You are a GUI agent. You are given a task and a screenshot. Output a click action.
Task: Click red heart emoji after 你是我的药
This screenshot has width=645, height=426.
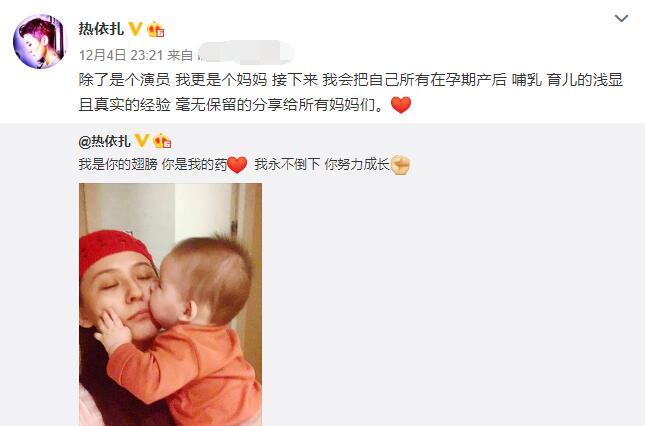(237, 165)
